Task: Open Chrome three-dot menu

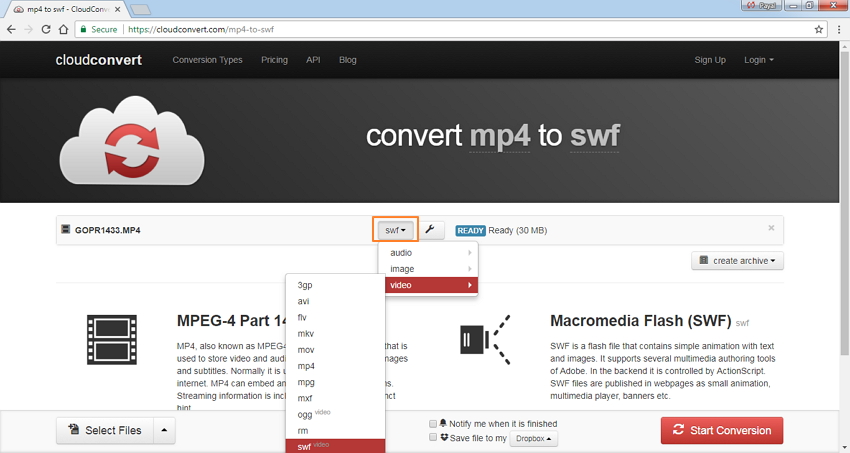Action: 839,29
